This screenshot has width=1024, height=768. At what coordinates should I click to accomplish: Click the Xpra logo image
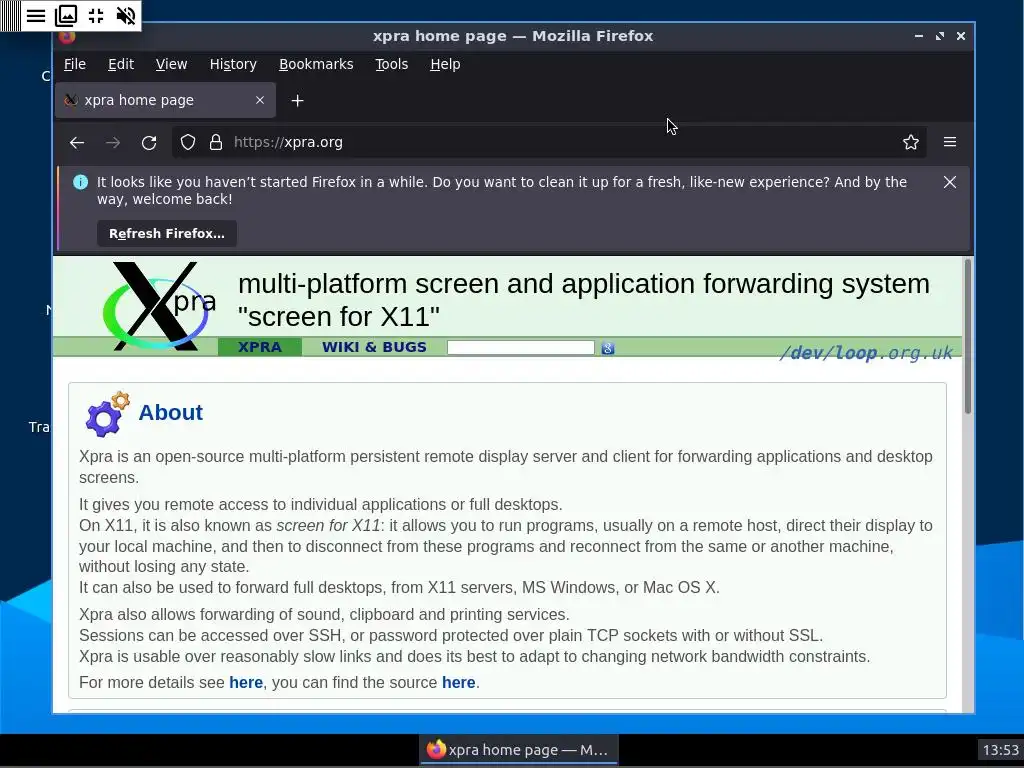click(x=159, y=306)
